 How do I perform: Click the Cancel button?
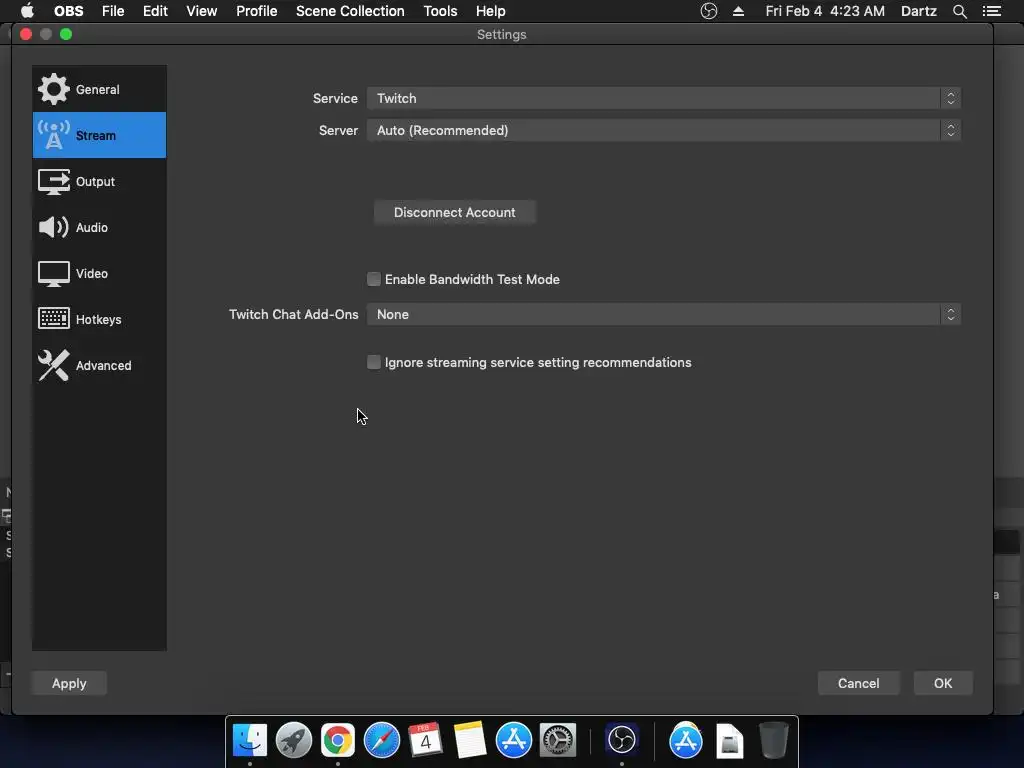858,683
